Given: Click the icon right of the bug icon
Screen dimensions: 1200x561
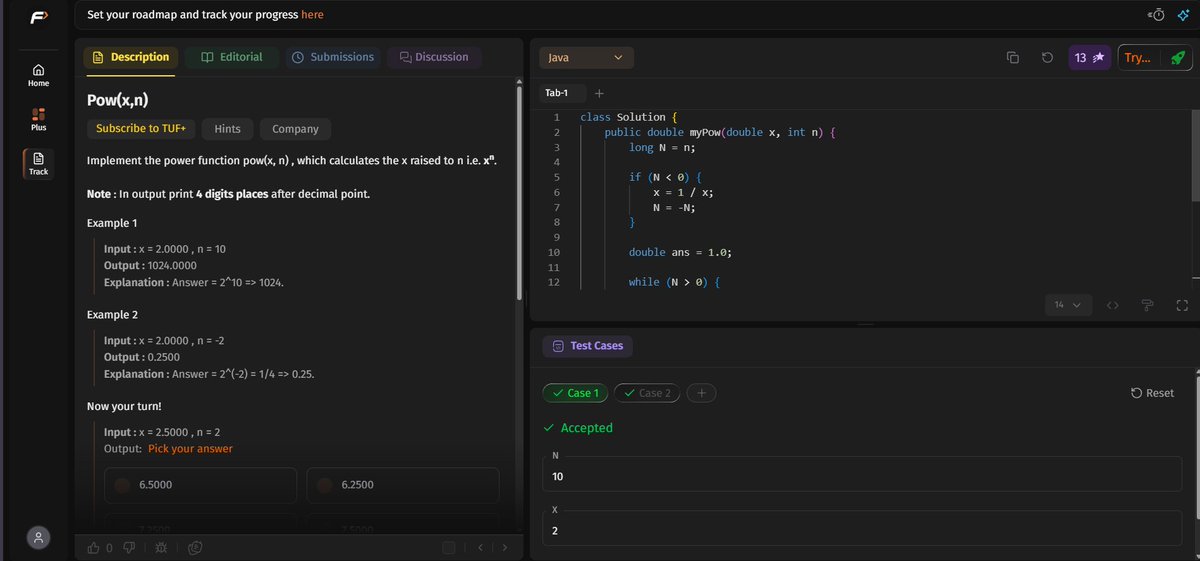Looking at the screenshot, I should point(195,547).
